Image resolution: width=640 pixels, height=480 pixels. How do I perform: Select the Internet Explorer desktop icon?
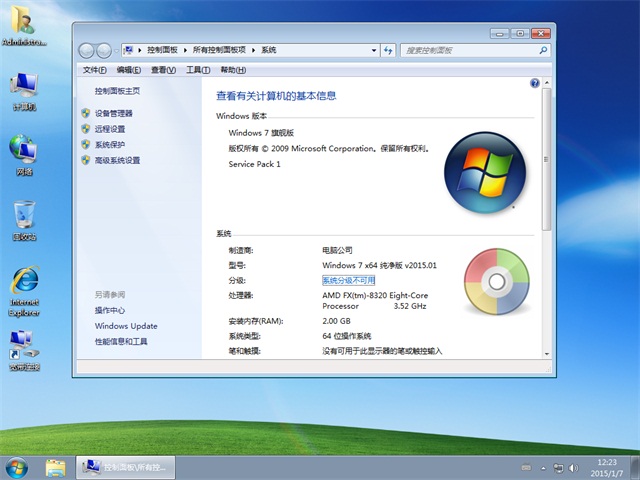point(24,287)
